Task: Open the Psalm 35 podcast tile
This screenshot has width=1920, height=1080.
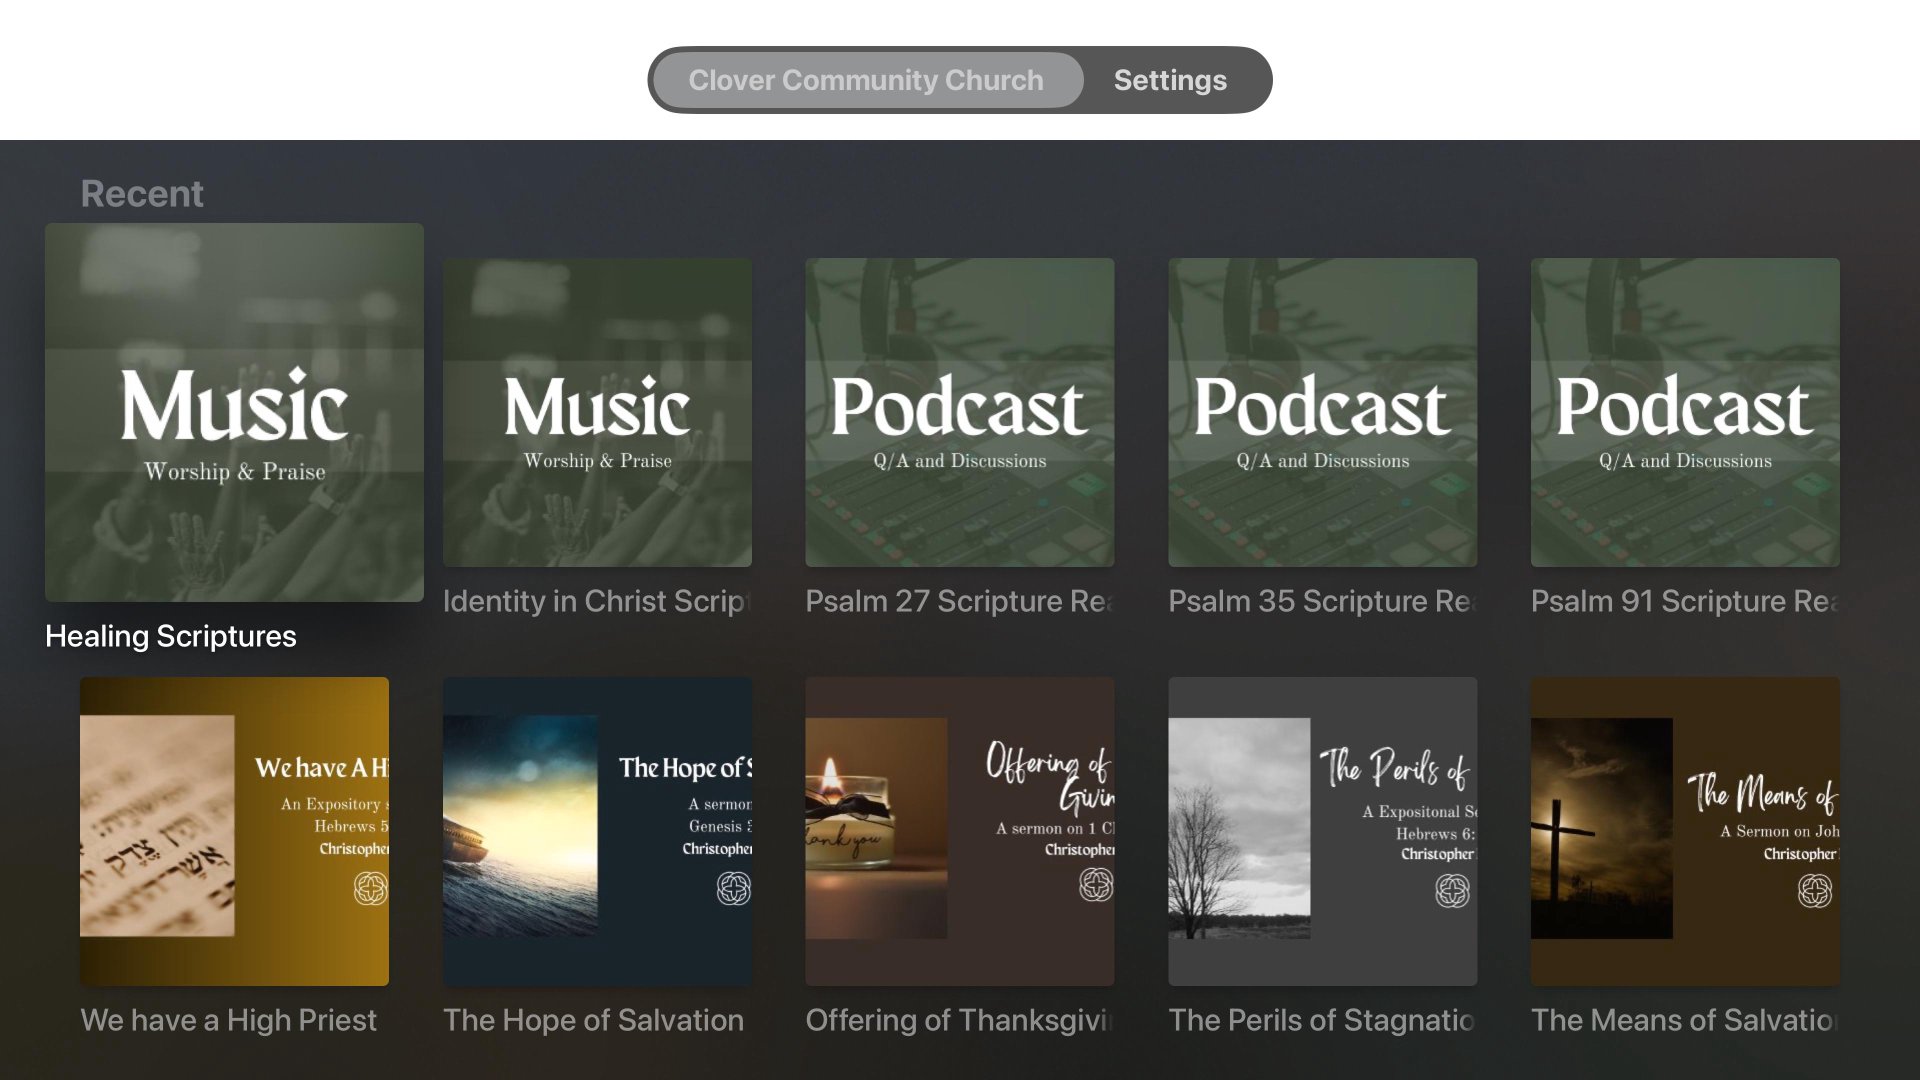Action: [x=1322, y=412]
